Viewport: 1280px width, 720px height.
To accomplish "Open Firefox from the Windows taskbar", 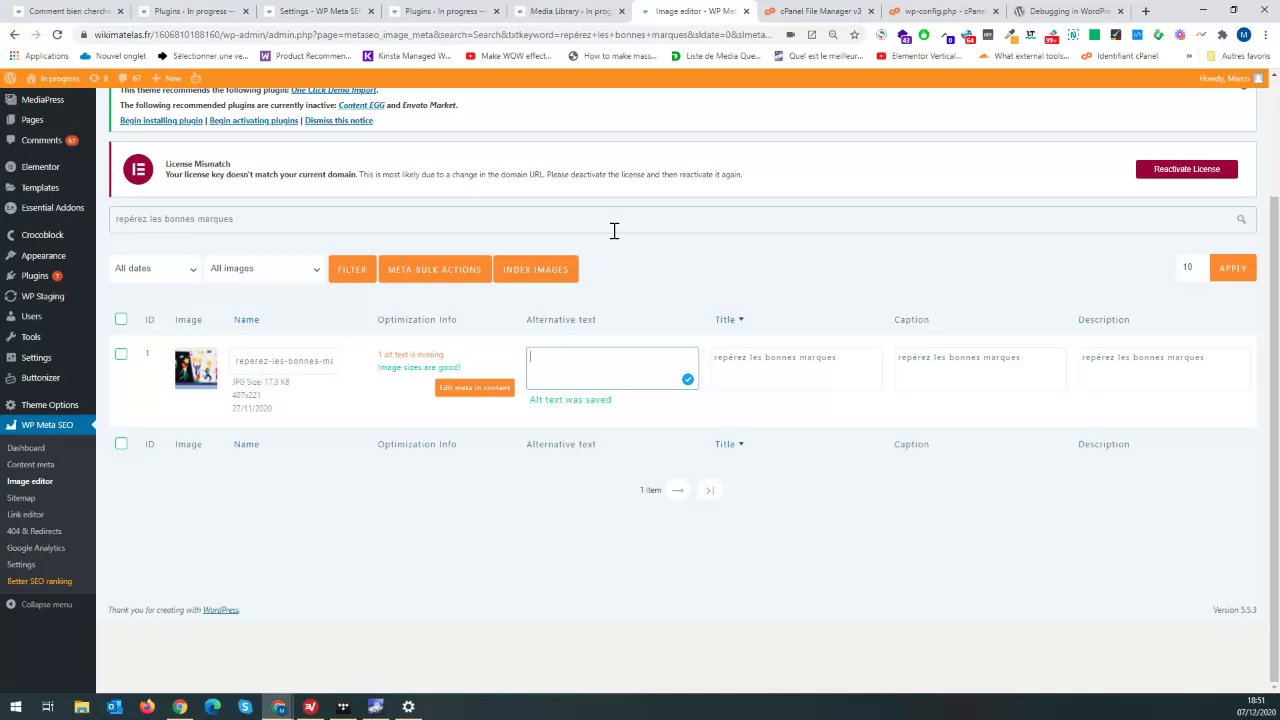I will click(x=147, y=707).
